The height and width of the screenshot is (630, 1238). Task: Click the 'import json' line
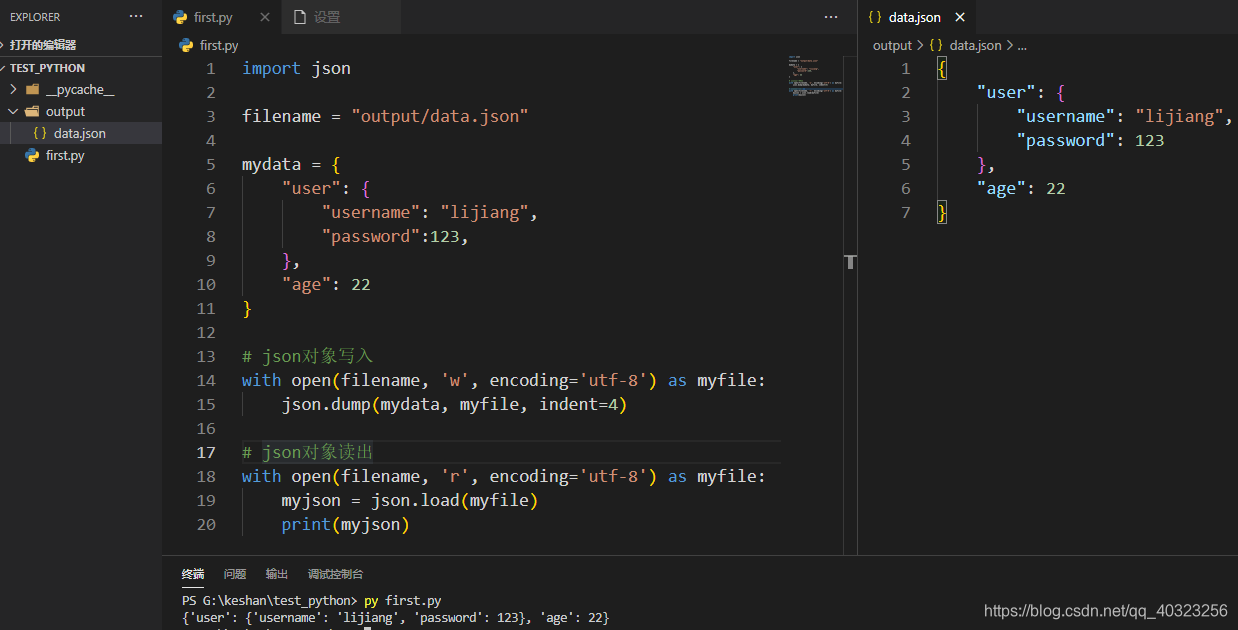coord(296,68)
